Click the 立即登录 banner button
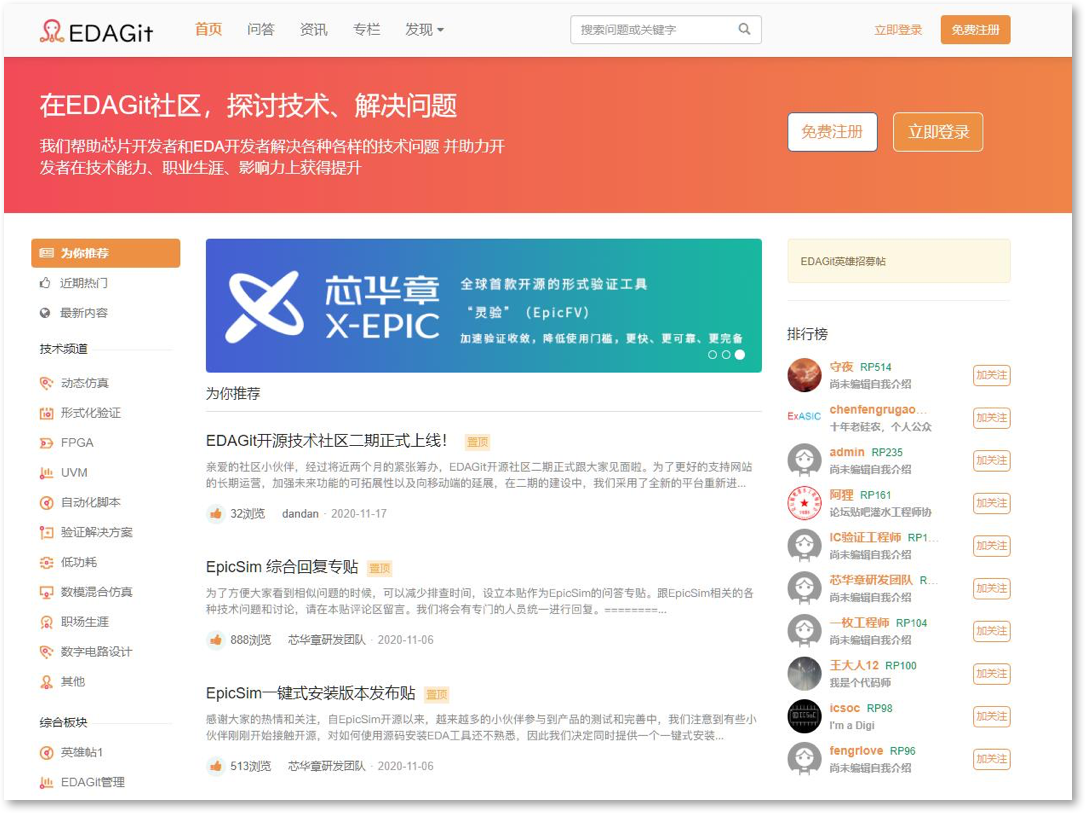 (938, 131)
